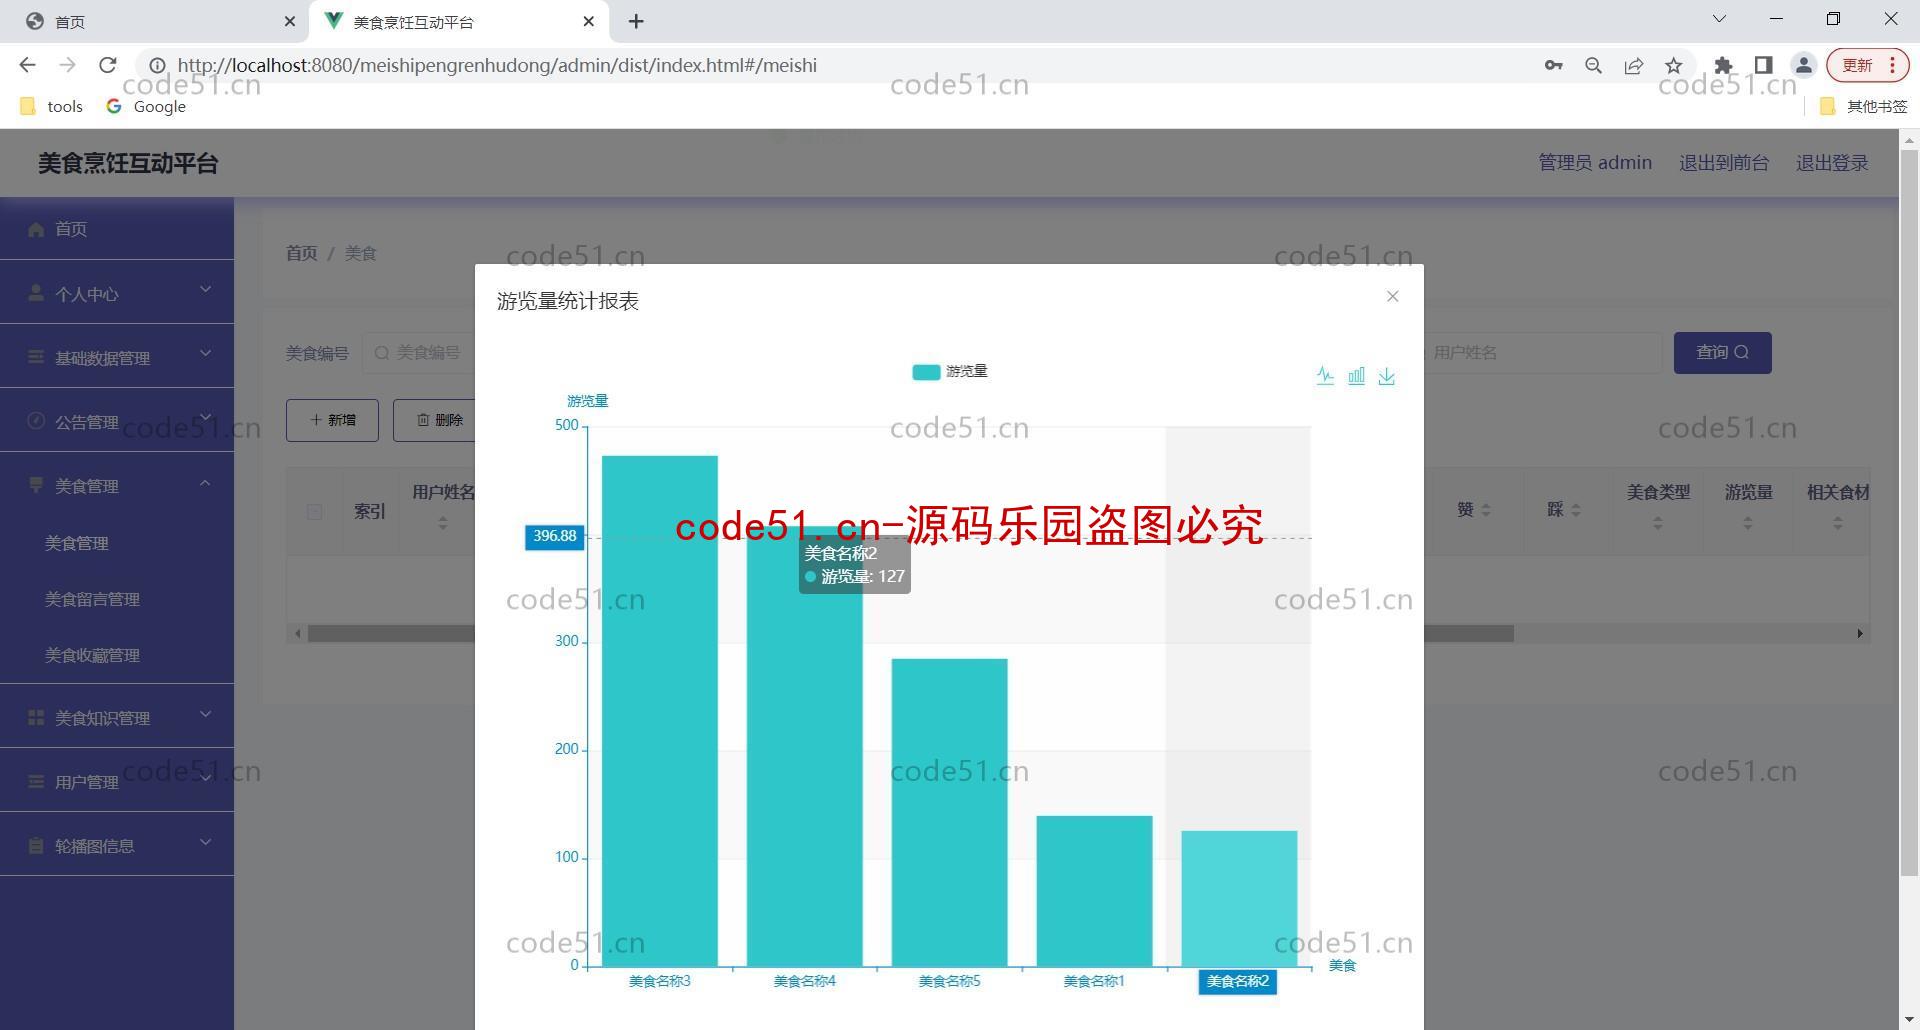1920x1030 pixels.
Task: Close the 美食烹饪互动平台 browser tab
Action: pos(588,21)
